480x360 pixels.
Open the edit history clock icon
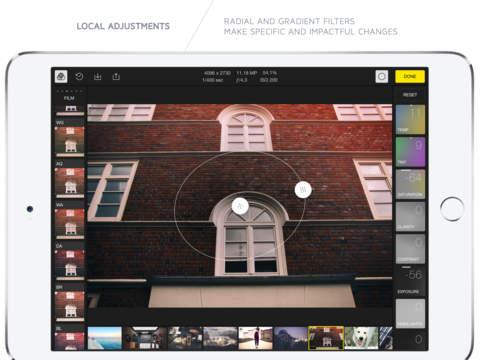(79, 77)
